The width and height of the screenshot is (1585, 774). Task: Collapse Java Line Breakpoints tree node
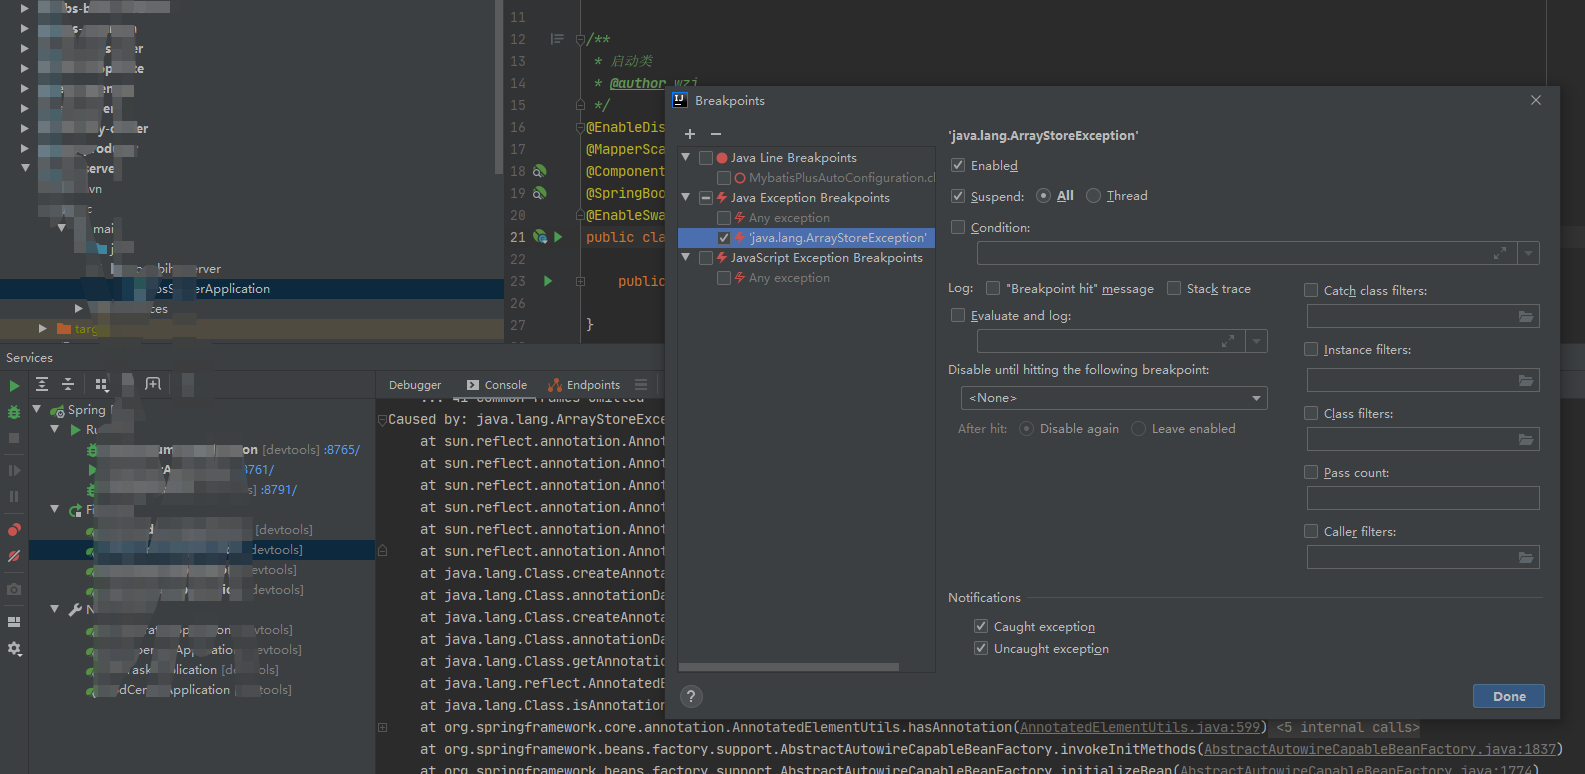(686, 157)
